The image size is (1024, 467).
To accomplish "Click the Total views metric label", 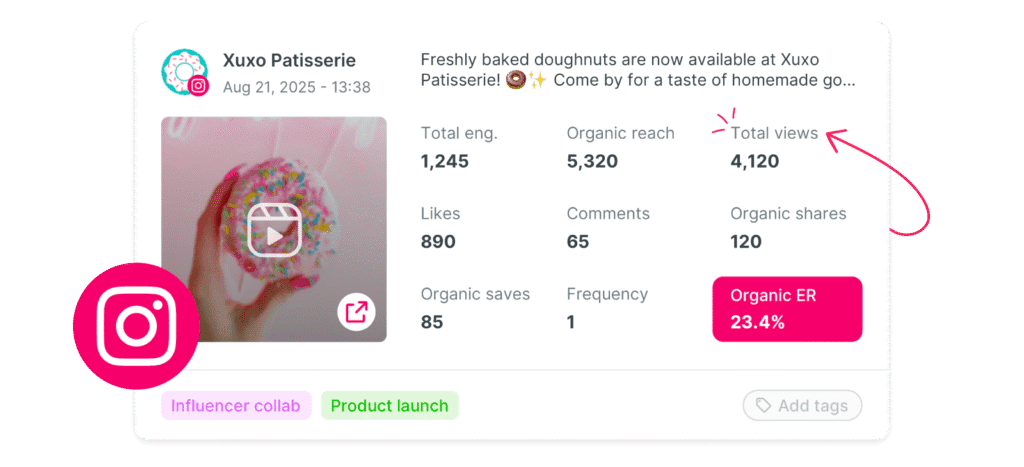I will (774, 133).
